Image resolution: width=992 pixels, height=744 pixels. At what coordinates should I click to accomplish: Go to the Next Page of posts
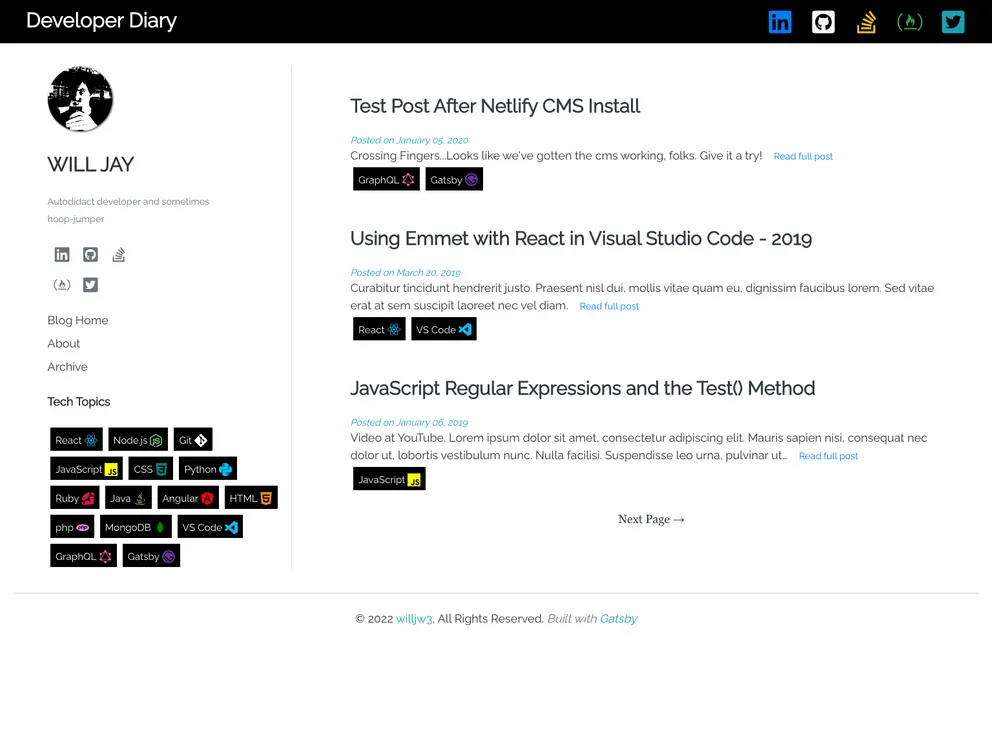[651, 519]
